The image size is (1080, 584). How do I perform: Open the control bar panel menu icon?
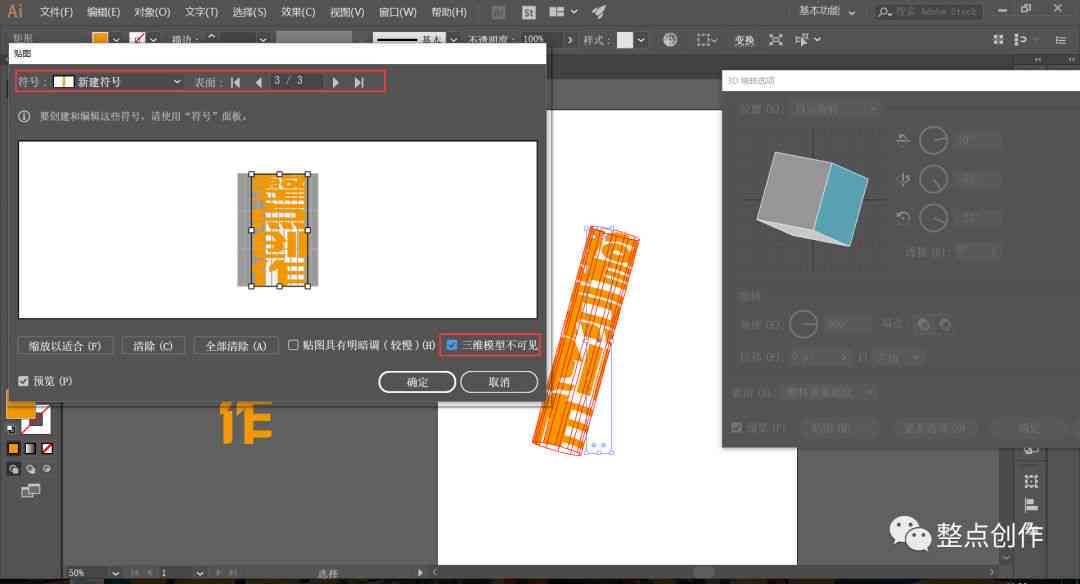click(x=1061, y=40)
